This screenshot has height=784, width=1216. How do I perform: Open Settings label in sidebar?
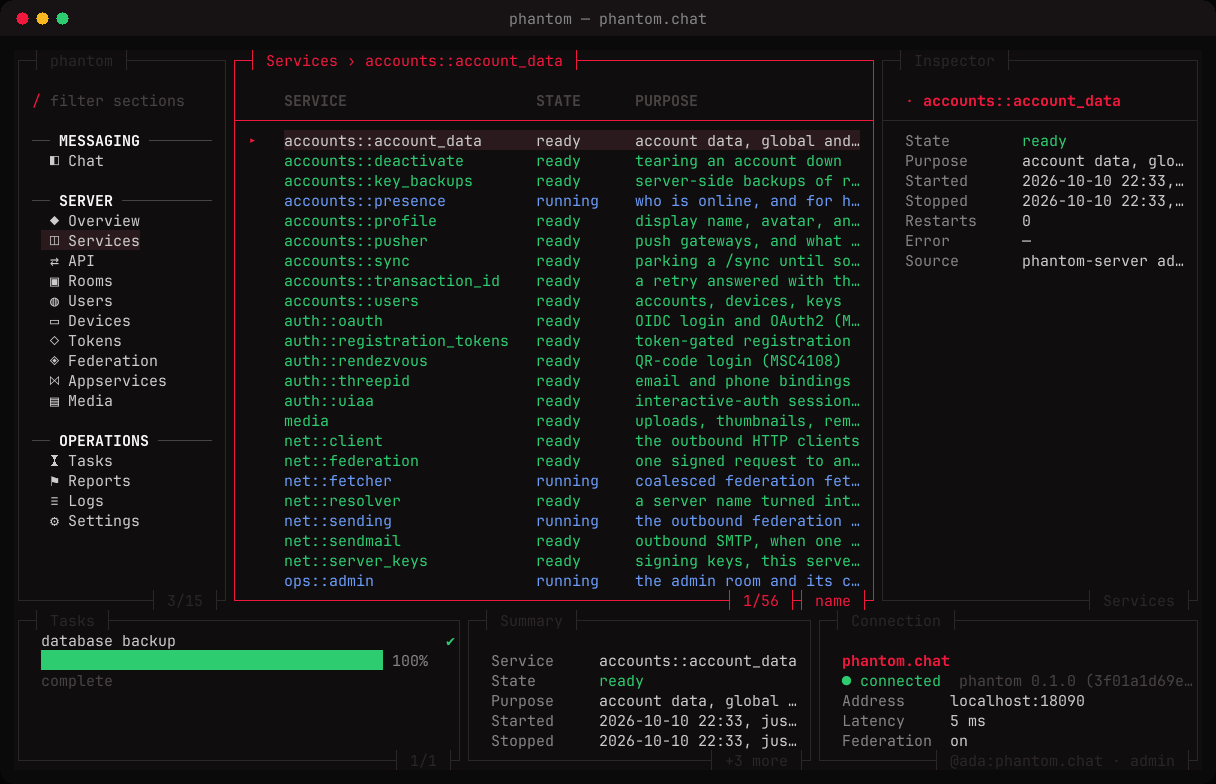[x=104, y=521]
